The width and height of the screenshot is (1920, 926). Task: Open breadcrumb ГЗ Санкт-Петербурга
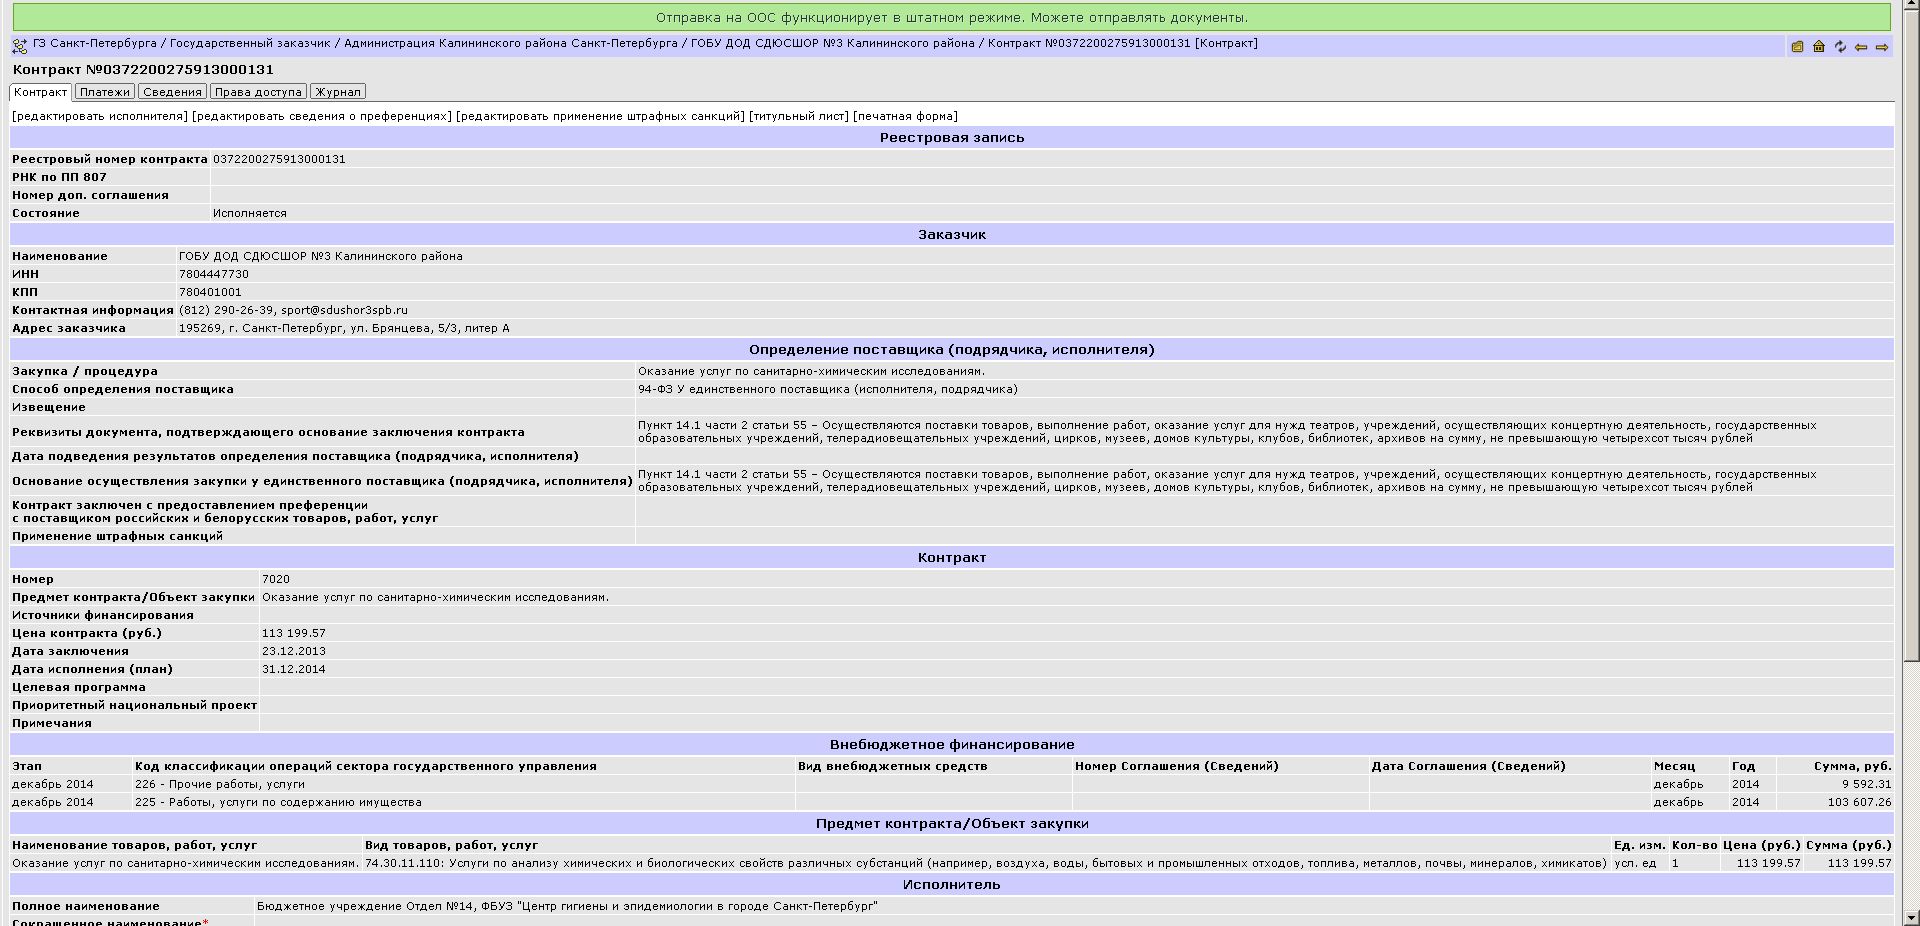point(95,44)
